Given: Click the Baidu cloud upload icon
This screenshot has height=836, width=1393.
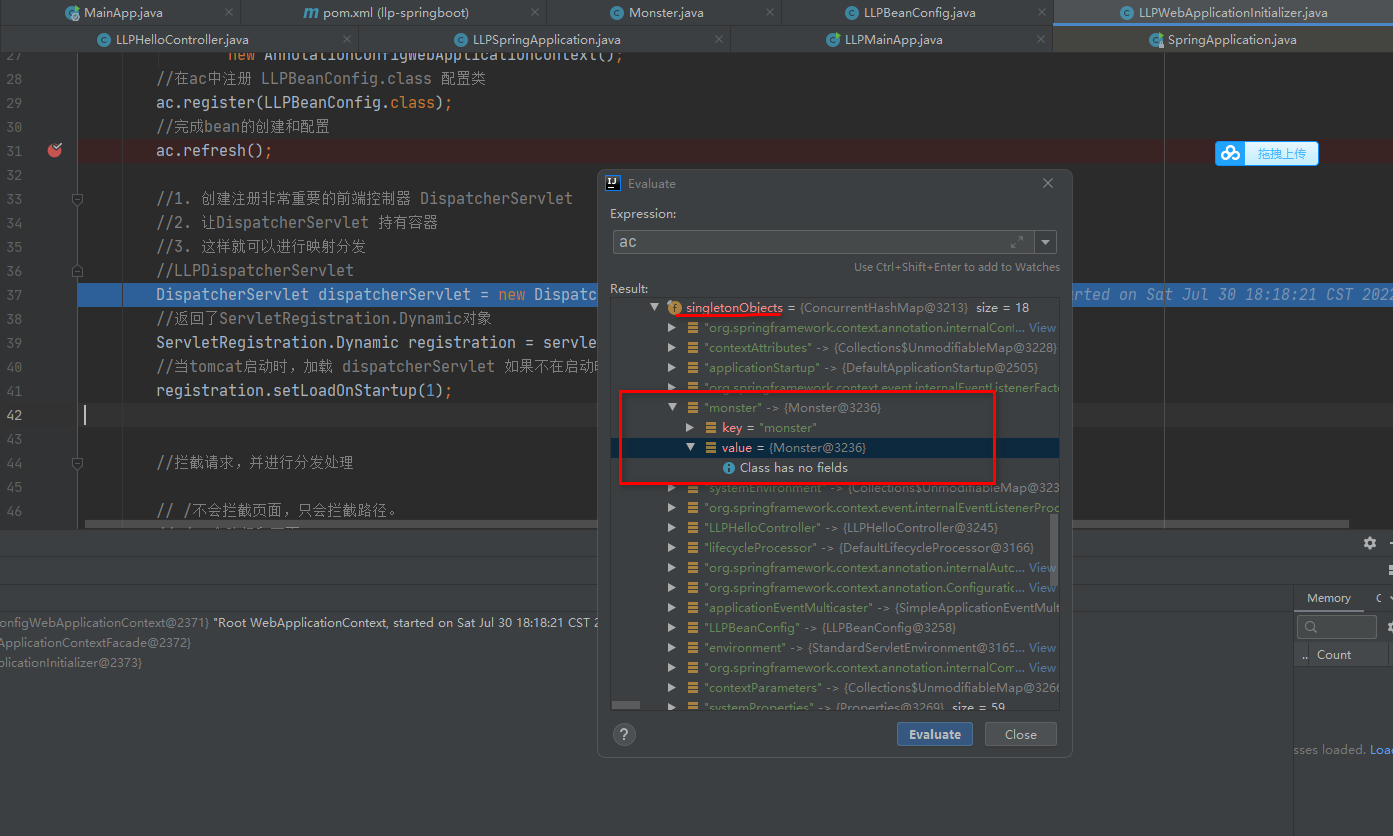Looking at the screenshot, I should 1231,153.
